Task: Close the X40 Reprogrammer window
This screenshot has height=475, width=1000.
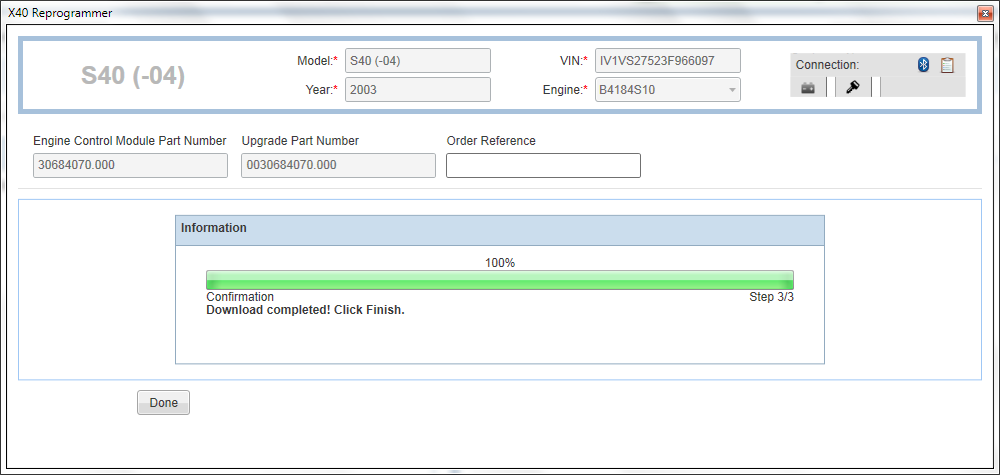Action: pyautogui.click(x=985, y=13)
